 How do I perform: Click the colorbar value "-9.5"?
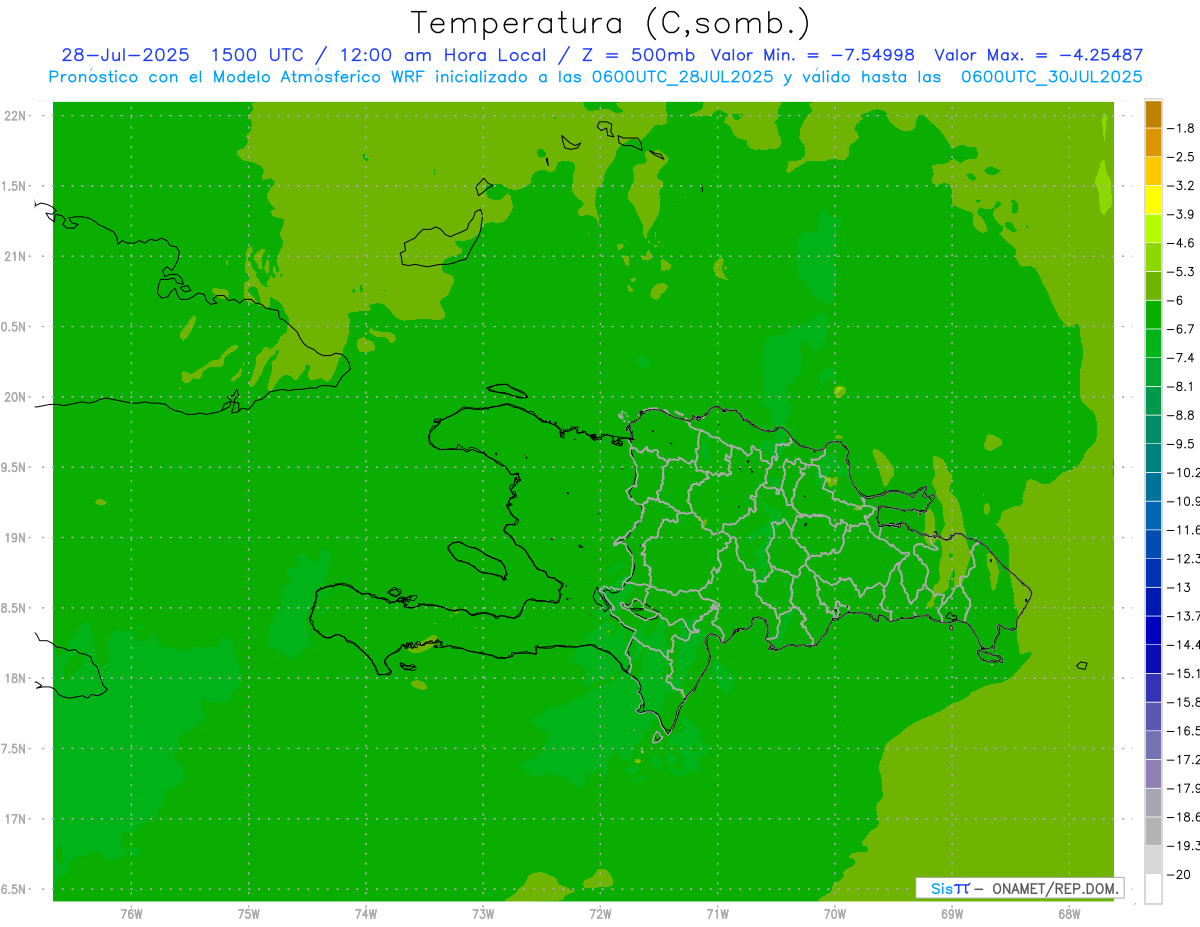click(1182, 443)
